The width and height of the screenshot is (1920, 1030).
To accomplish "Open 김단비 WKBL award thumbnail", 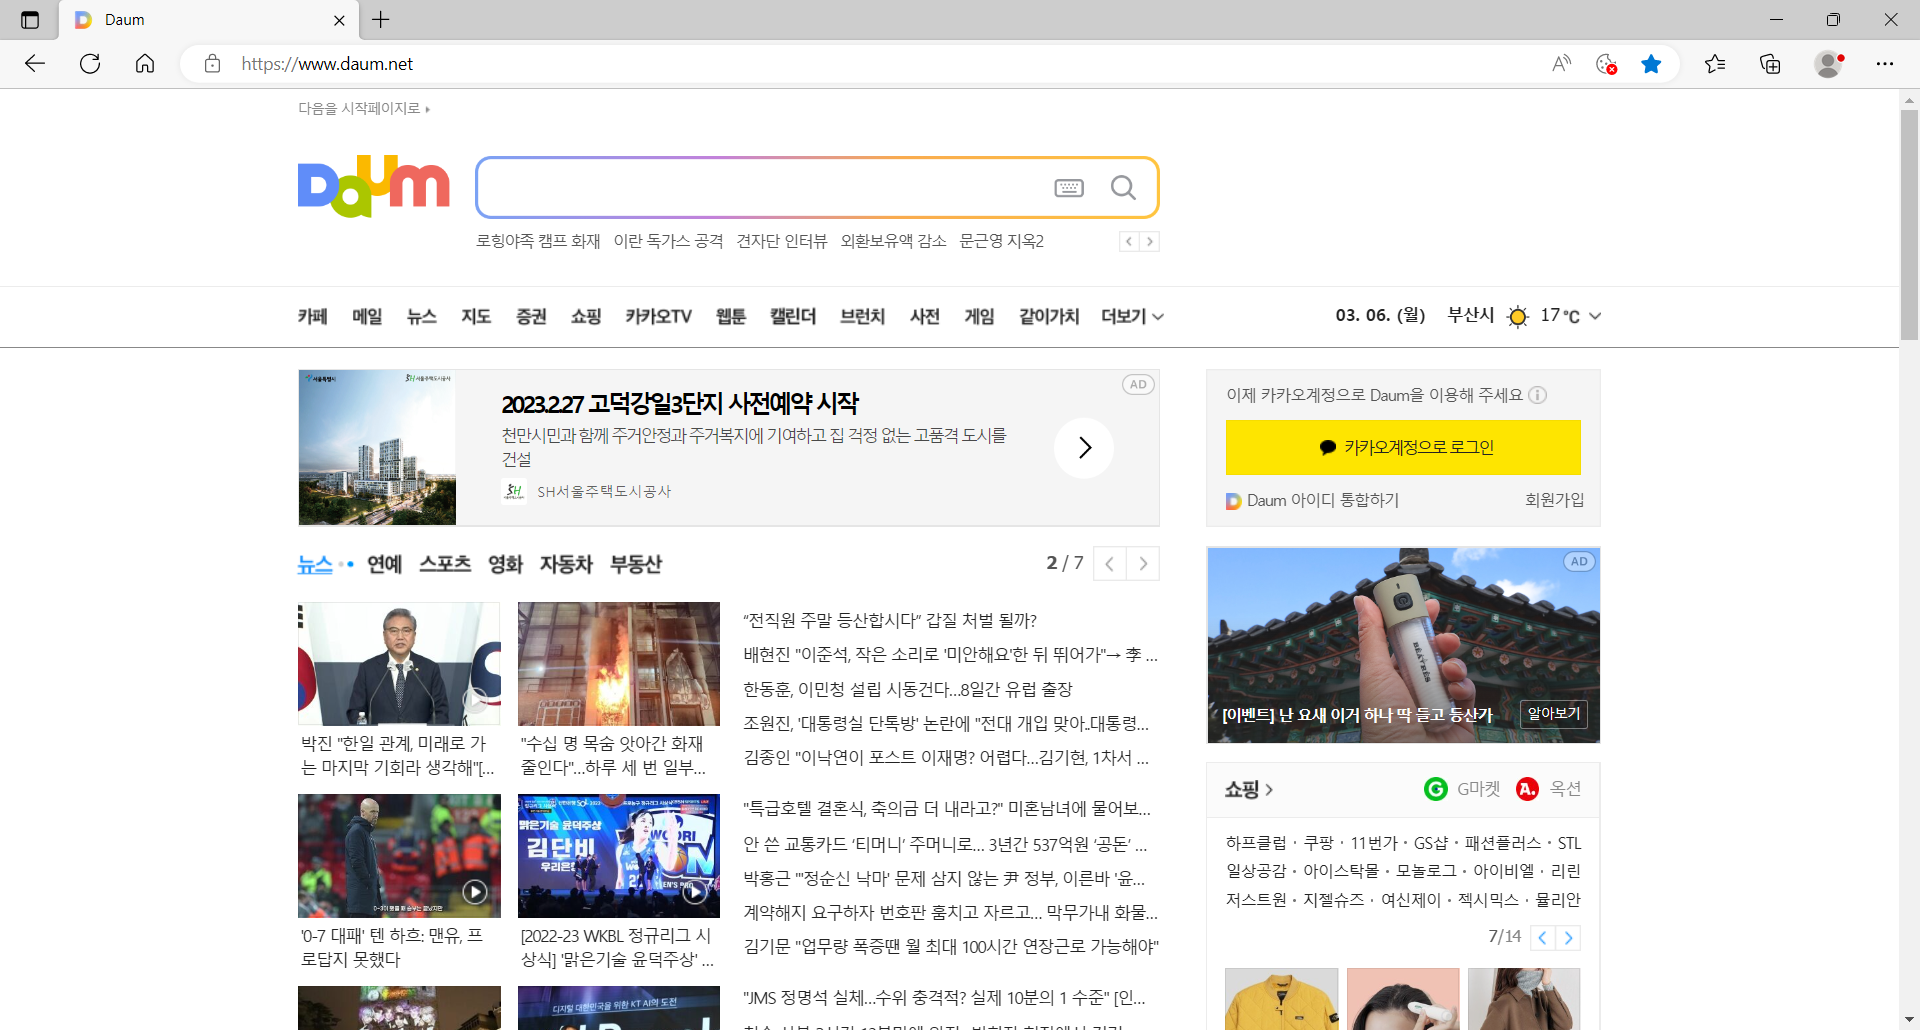I will pos(619,856).
